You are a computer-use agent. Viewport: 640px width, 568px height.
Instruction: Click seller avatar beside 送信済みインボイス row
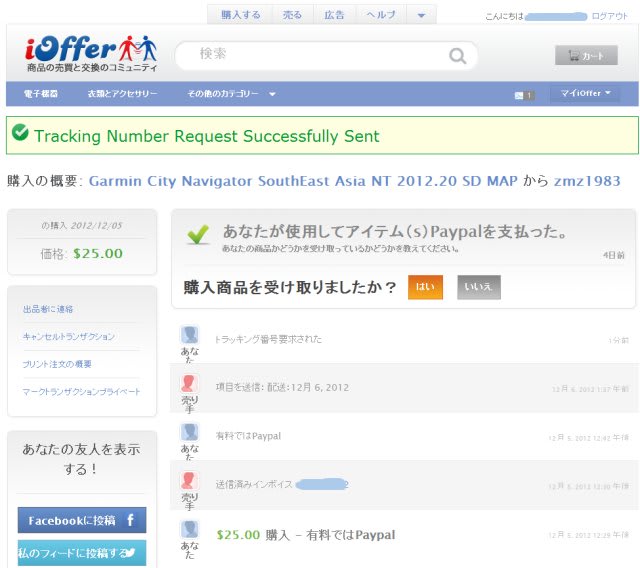pyautogui.click(x=189, y=480)
